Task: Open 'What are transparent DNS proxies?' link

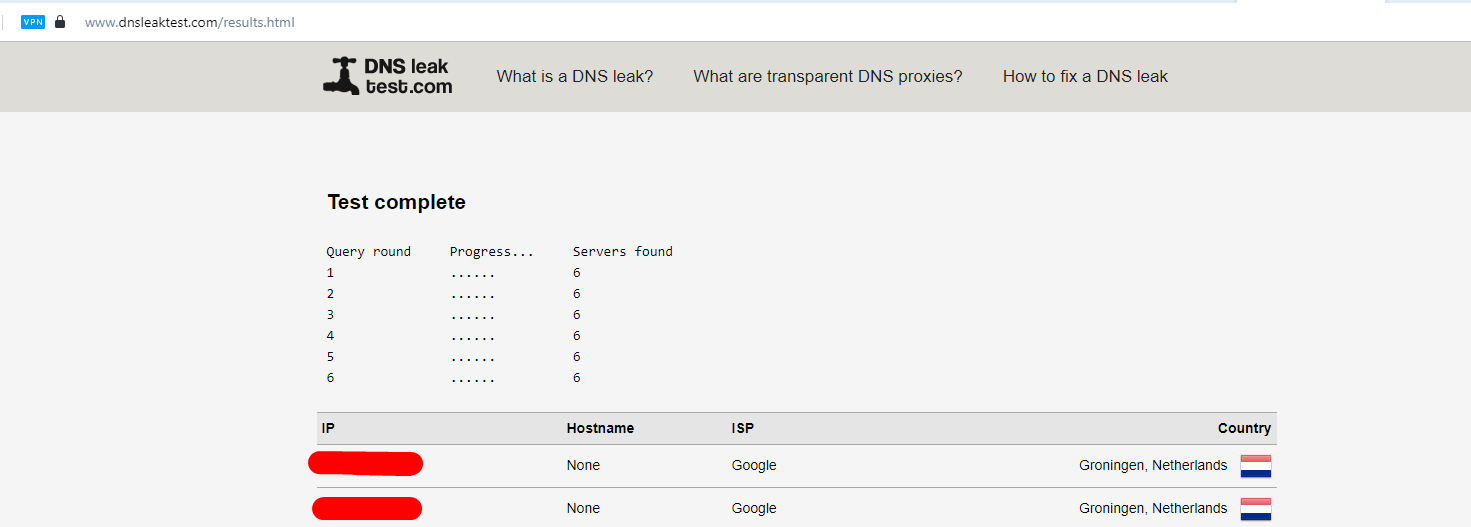Action: coord(828,76)
